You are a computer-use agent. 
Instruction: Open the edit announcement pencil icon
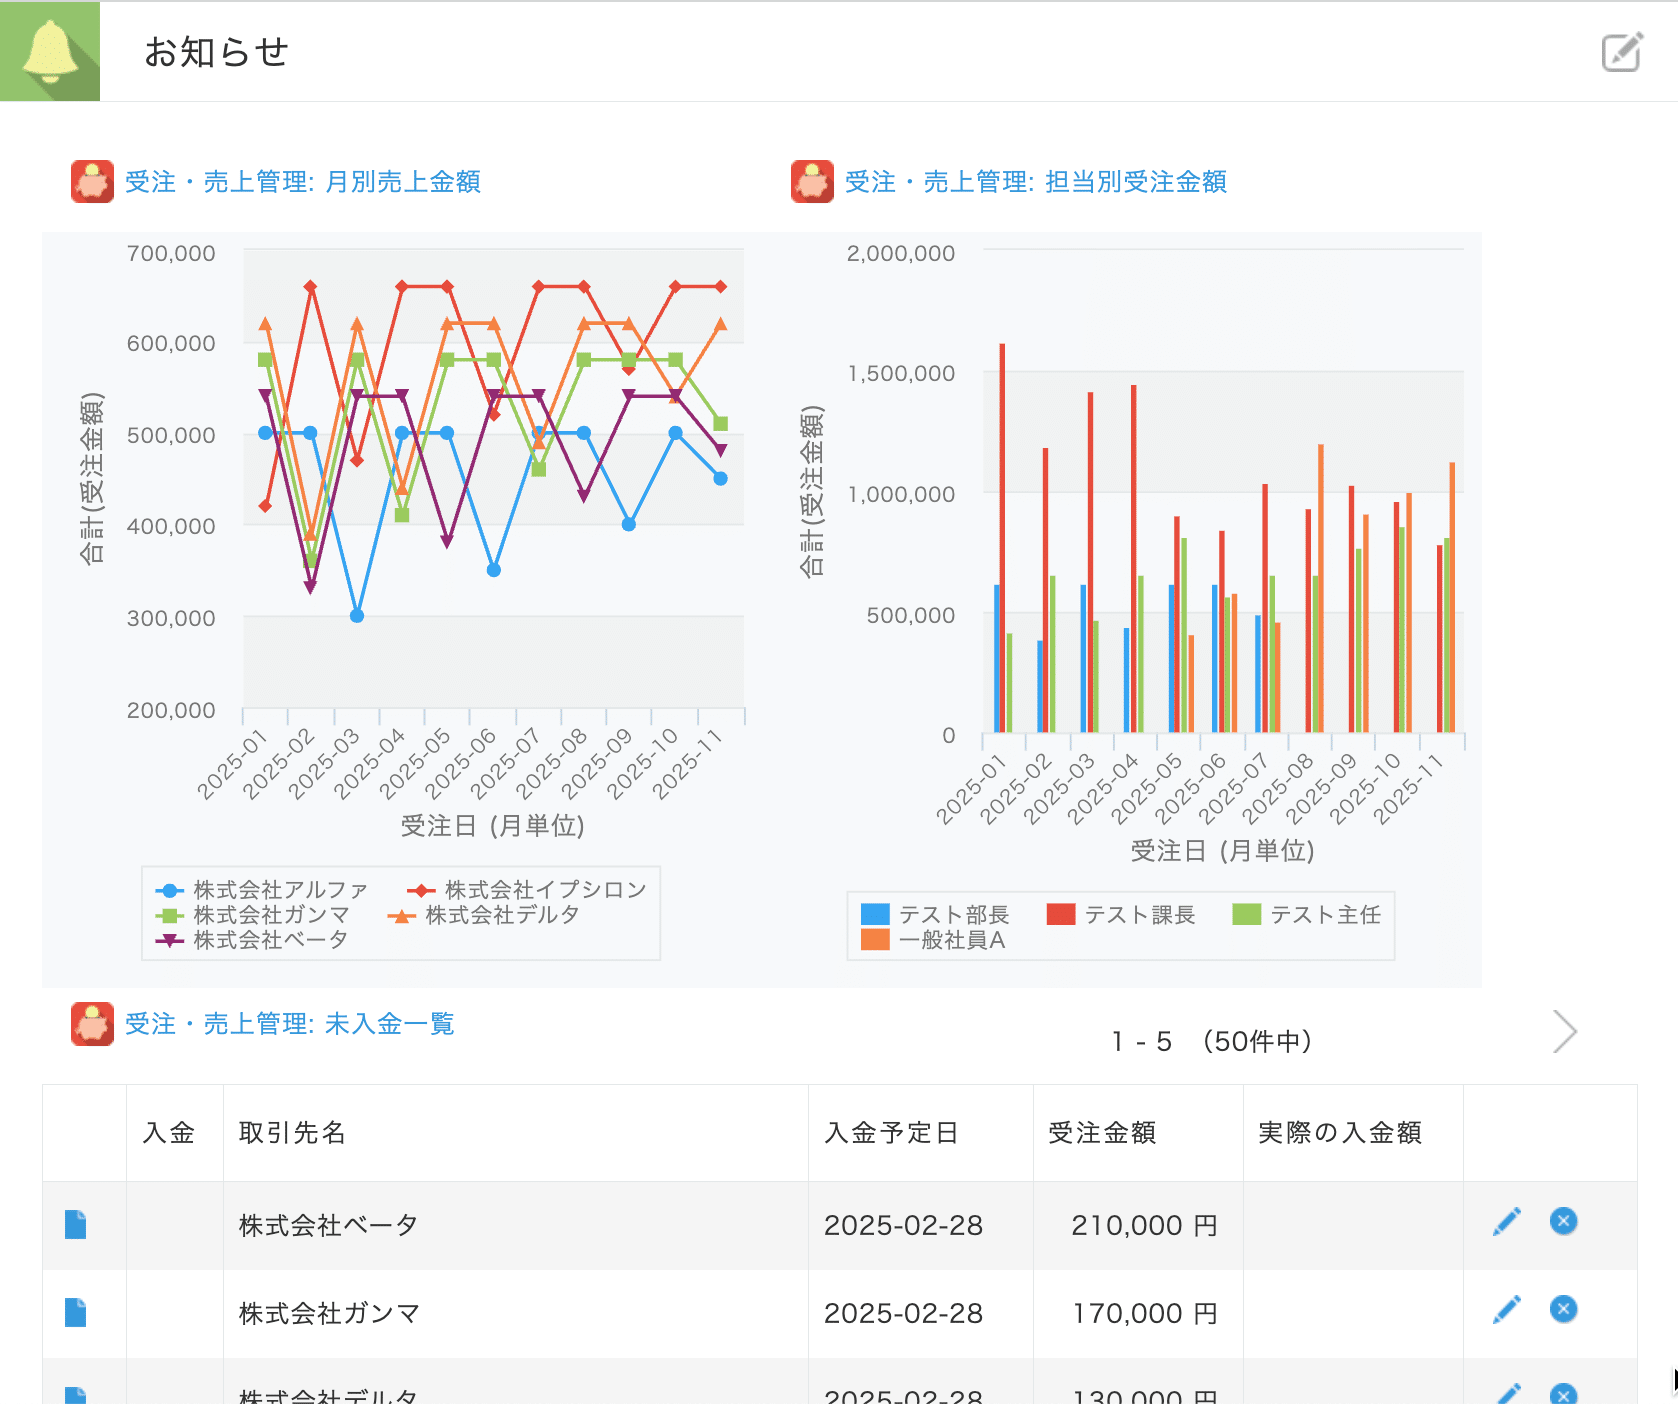click(x=1622, y=52)
